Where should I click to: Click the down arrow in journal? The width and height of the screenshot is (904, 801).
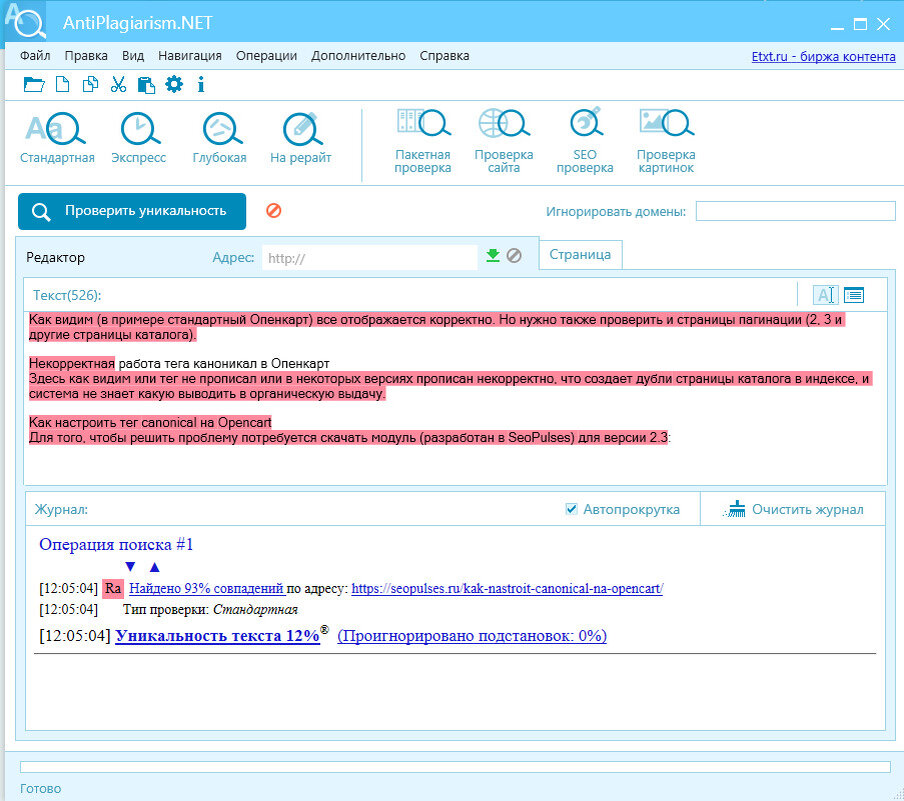click(x=130, y=566)
